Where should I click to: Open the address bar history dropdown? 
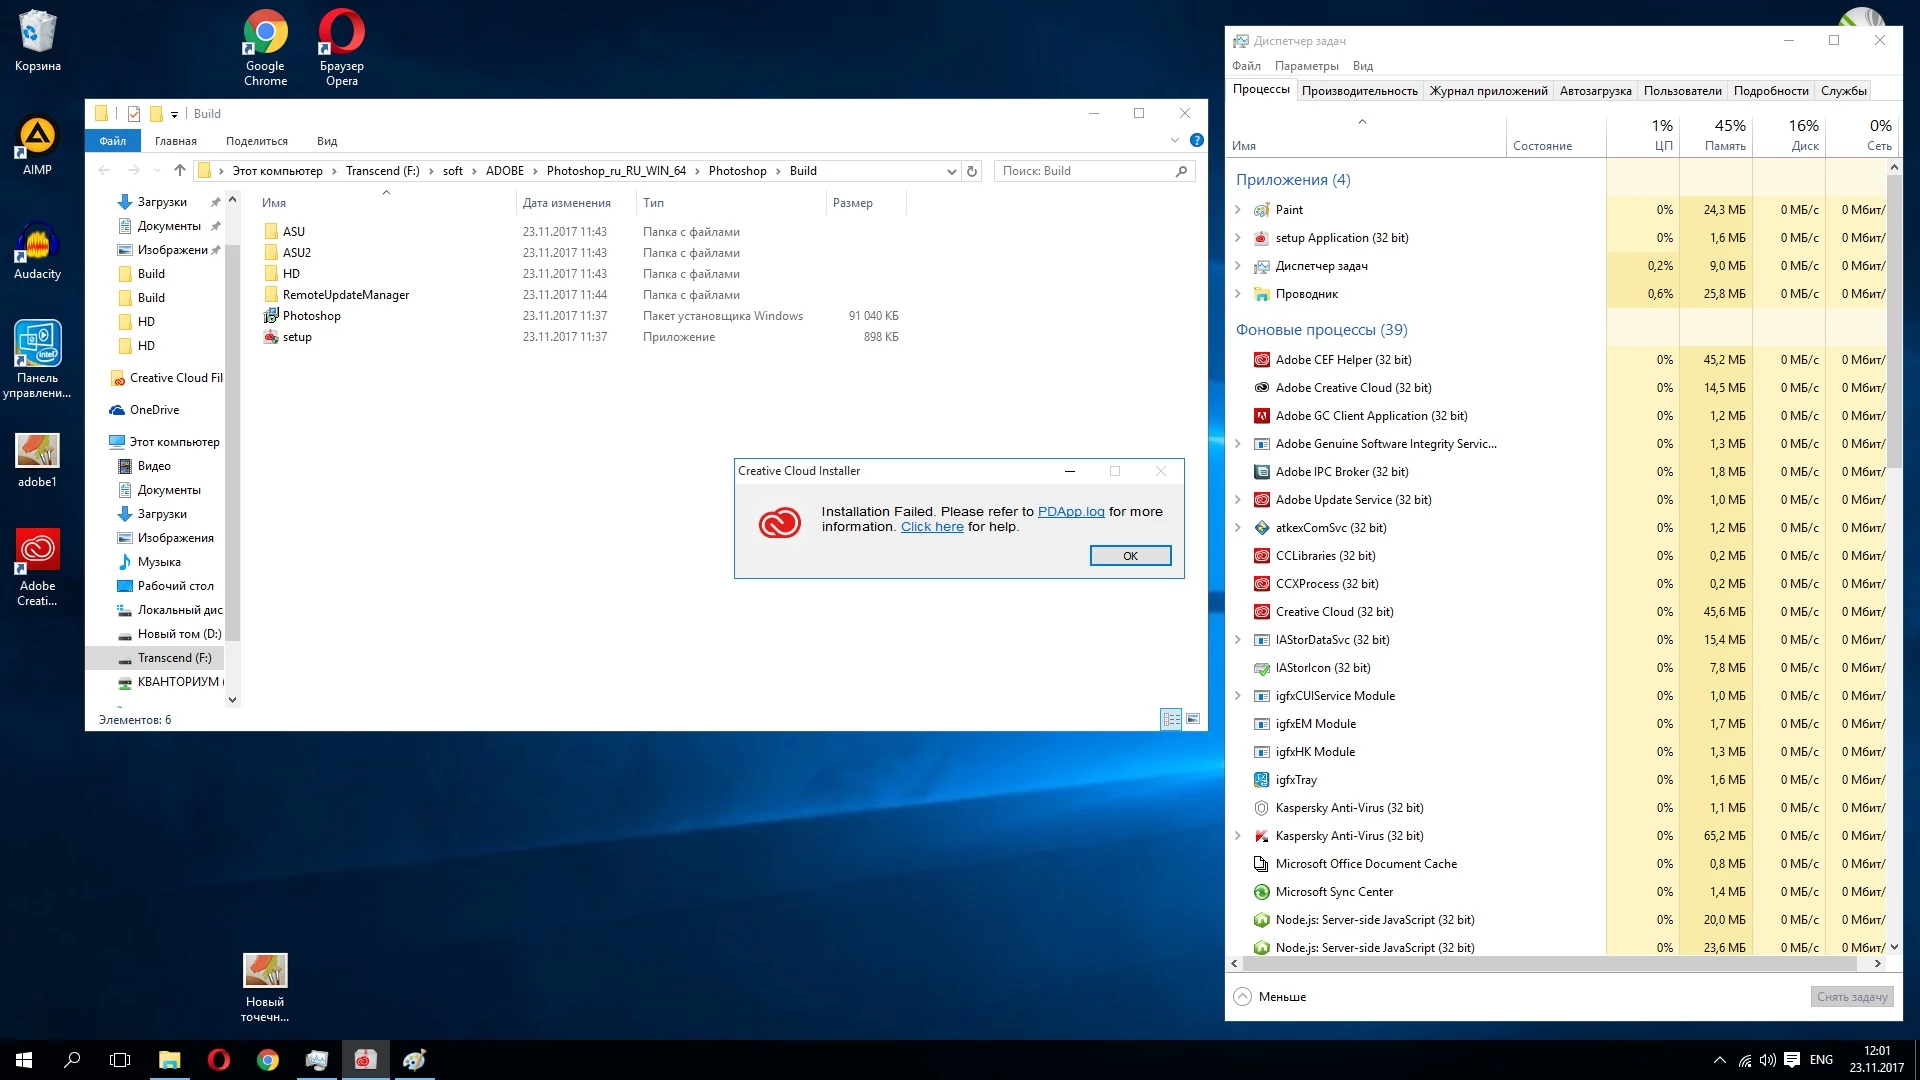tap(951, 171)
